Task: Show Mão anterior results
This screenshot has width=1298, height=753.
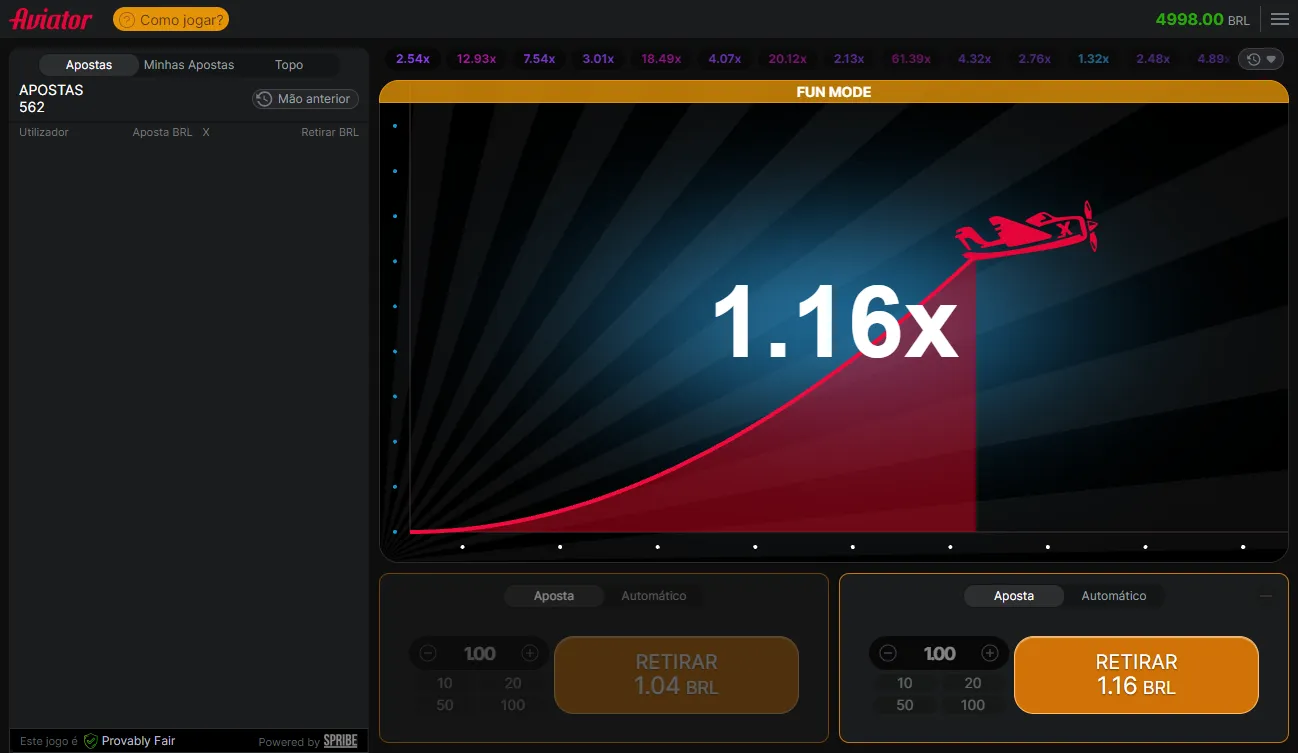Action: [305, 99]
